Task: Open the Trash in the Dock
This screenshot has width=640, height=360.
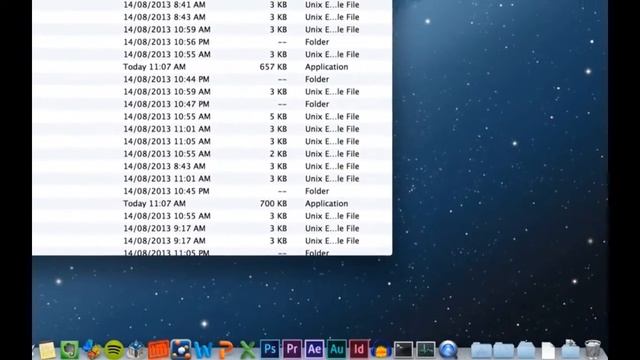Action: [593, 350]
